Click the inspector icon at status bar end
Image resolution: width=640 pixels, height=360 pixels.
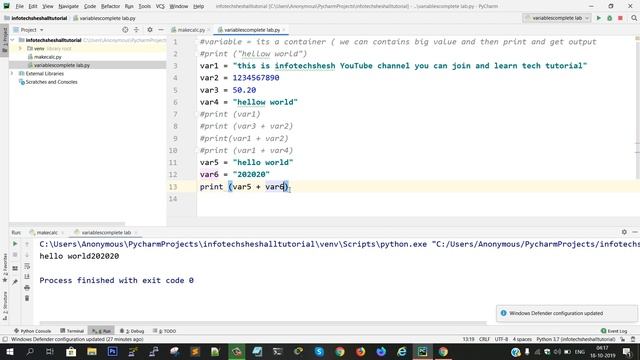[633, 339]
